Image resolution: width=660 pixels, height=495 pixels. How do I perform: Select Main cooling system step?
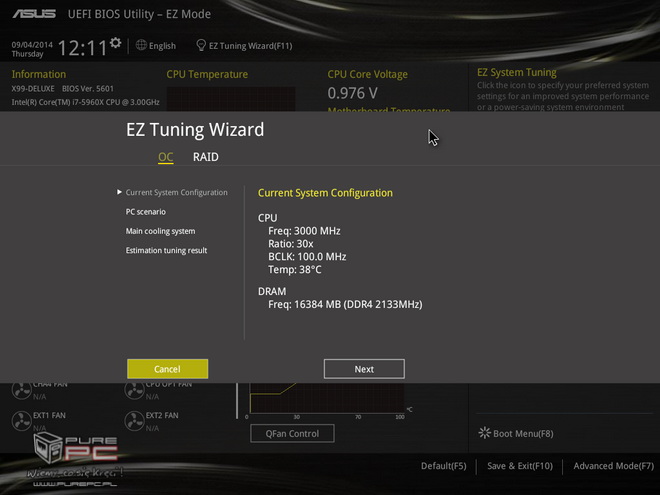pyautogui.click(x=160, y=231)
